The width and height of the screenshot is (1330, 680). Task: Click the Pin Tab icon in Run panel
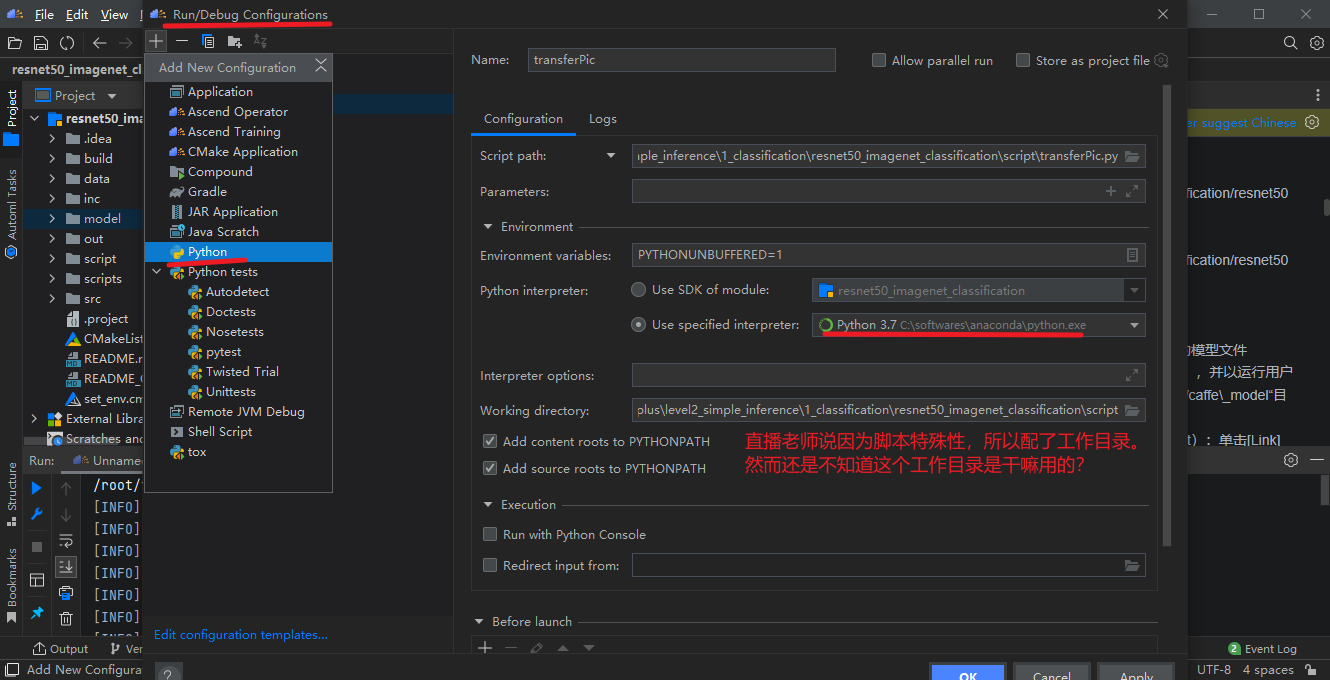[36, 613]
